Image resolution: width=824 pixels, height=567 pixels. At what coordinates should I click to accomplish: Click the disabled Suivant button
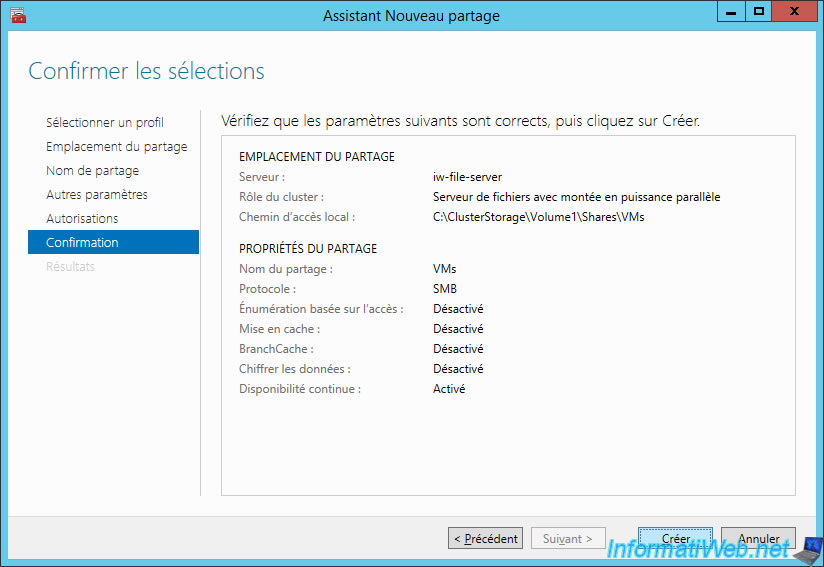tap(568, 538)
